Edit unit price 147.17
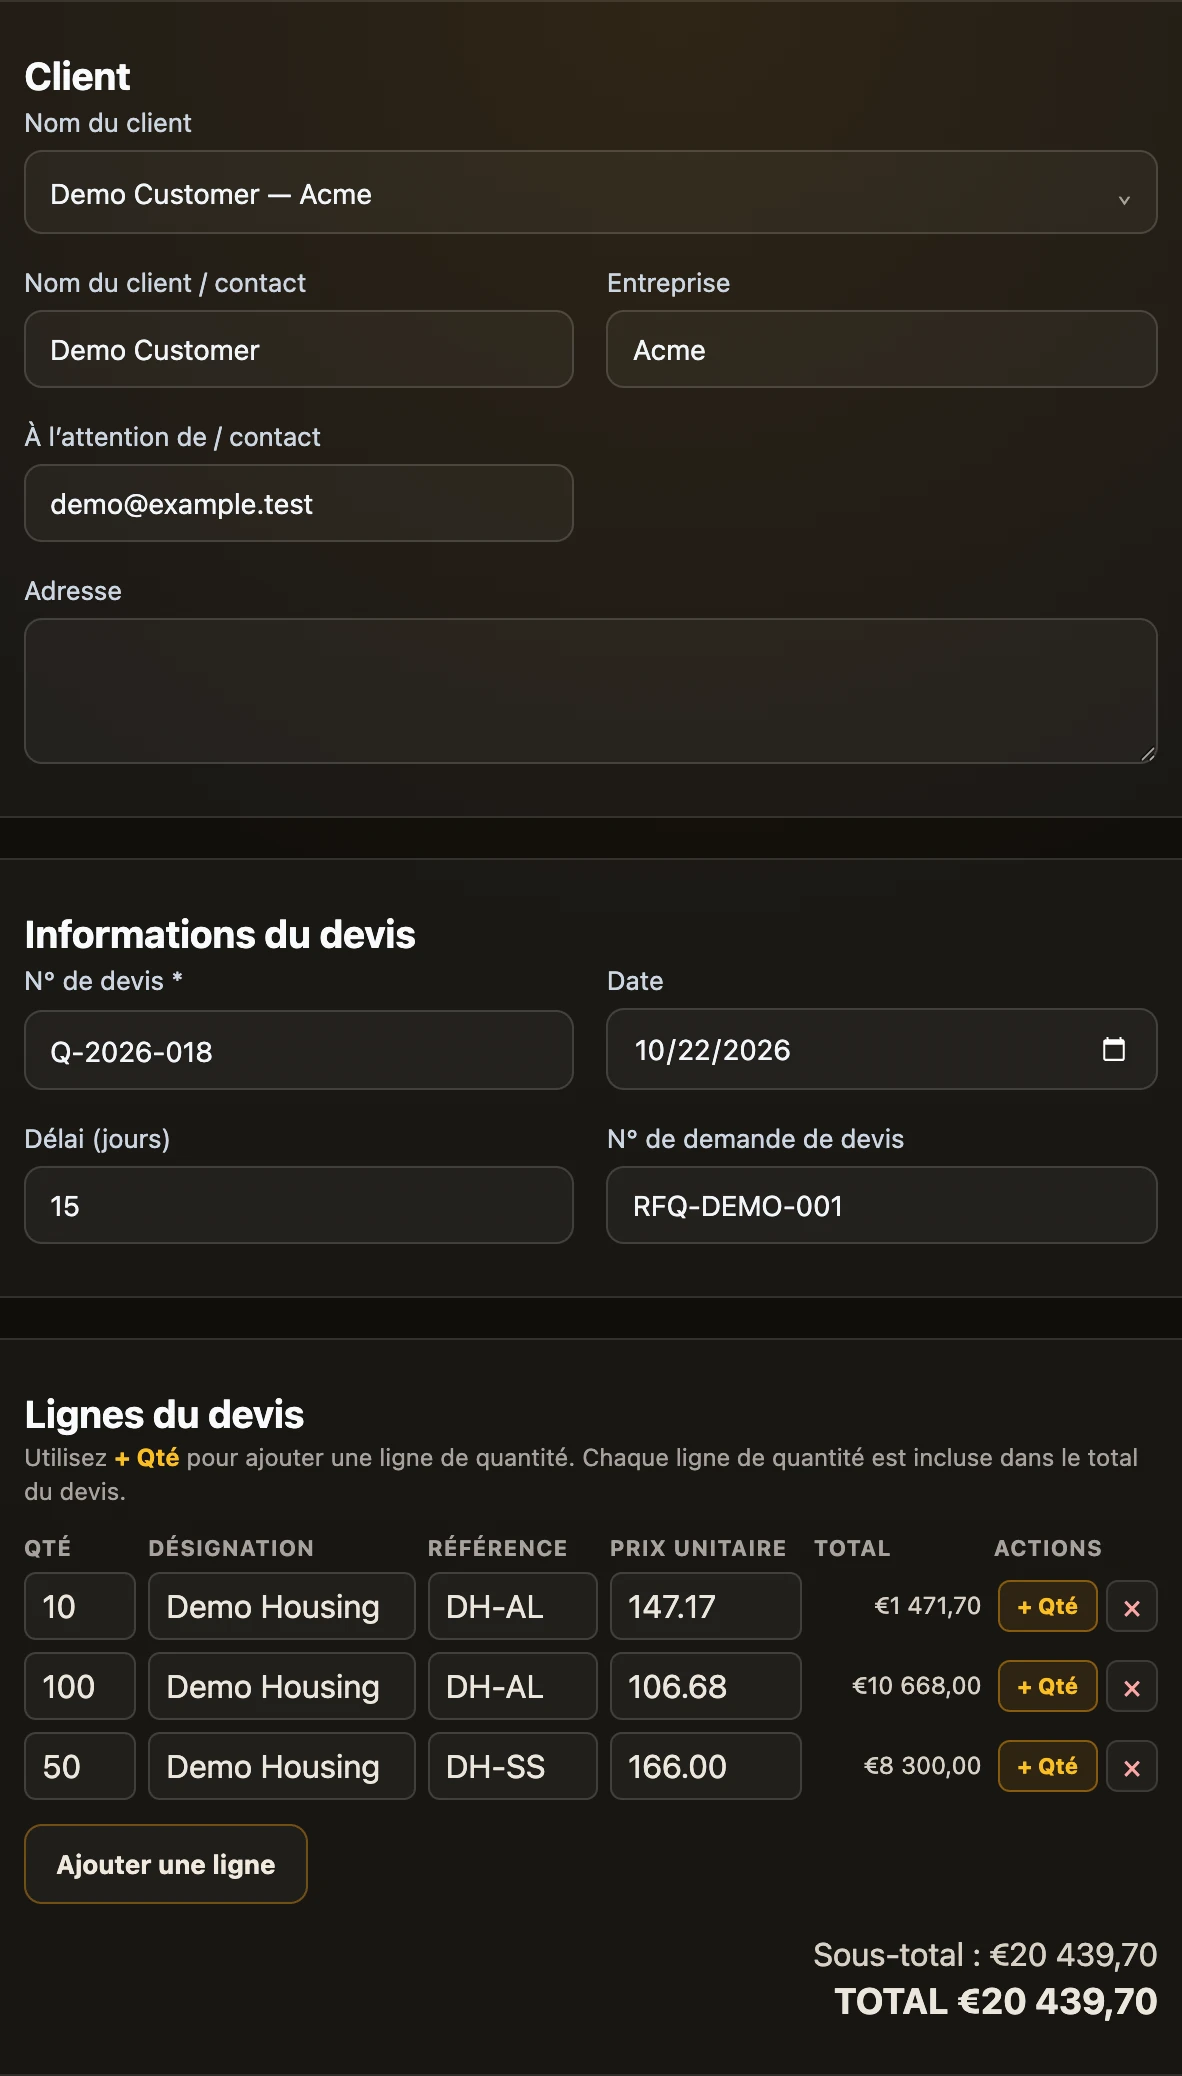This screenshot has height=2076, width=1182. tap(706, 1606)
